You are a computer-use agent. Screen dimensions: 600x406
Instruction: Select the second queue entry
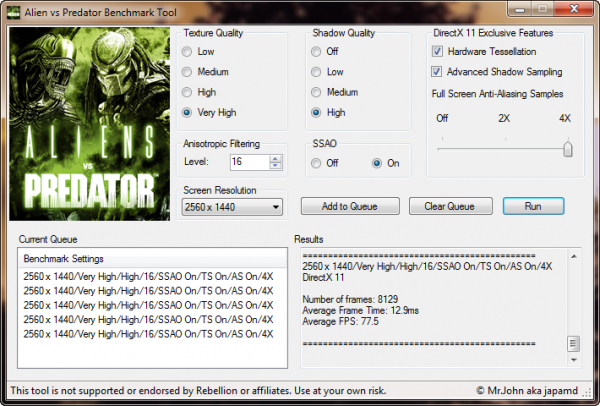coord(148,291)
